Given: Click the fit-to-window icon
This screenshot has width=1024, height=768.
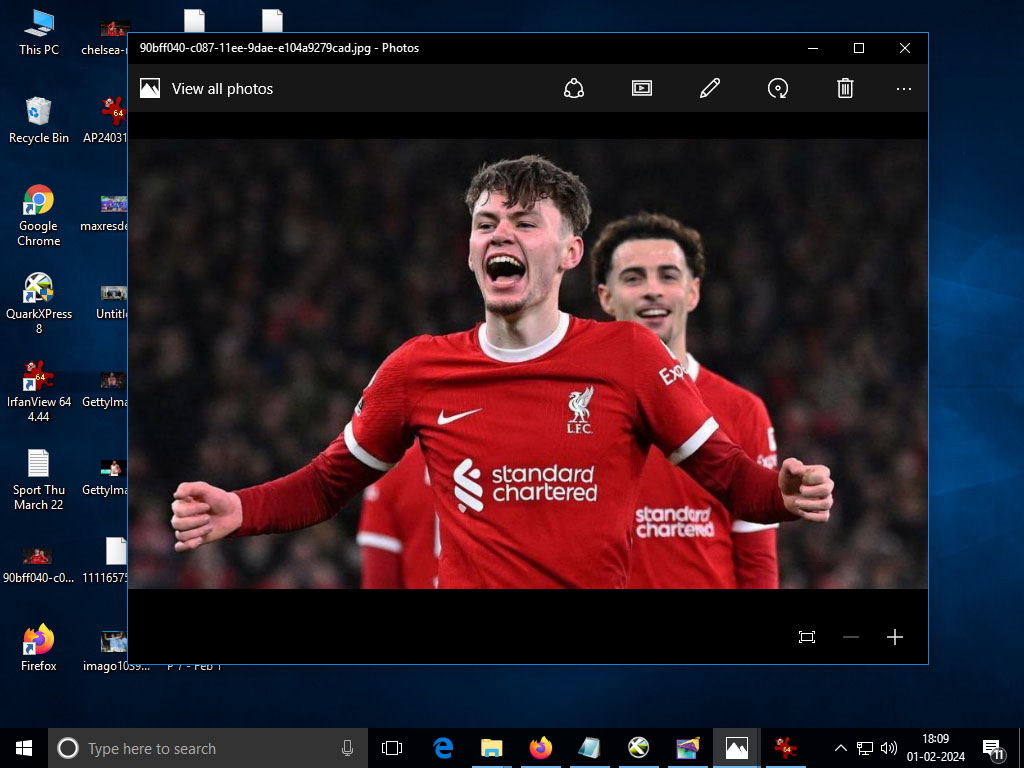Looking at the screenshot, I should 807,637.
